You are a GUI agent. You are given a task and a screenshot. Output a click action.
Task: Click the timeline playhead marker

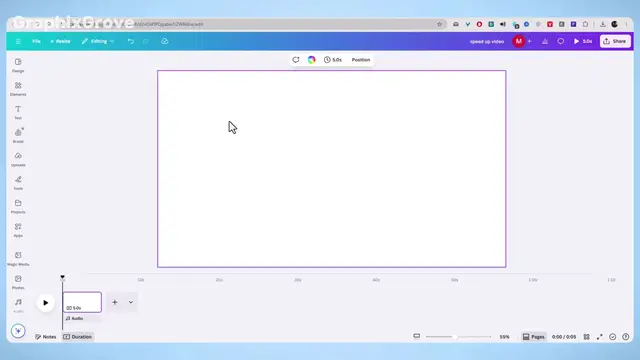point(62,277)
